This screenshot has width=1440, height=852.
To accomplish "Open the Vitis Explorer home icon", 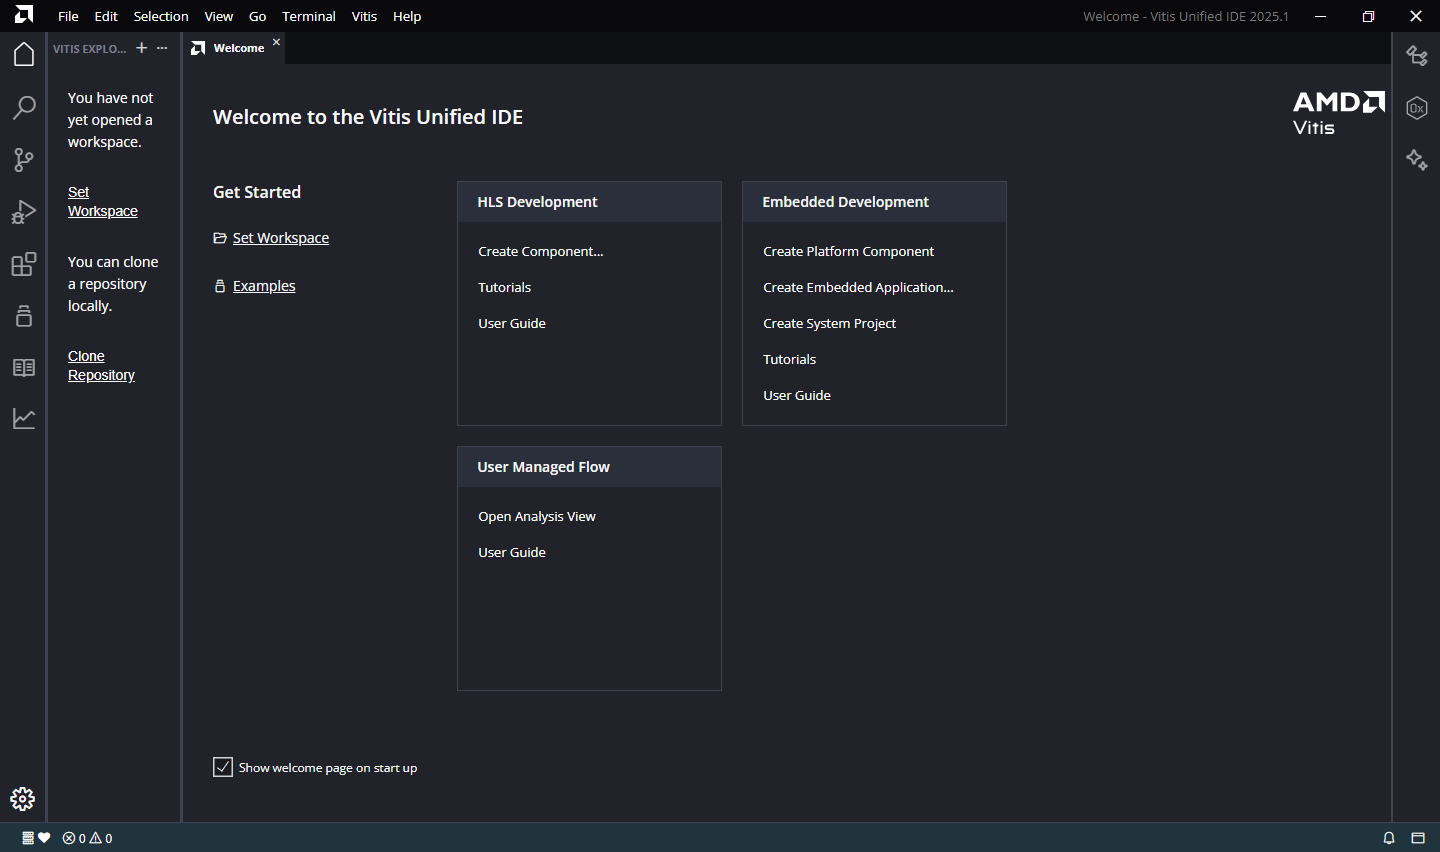I will coord(24,55).
